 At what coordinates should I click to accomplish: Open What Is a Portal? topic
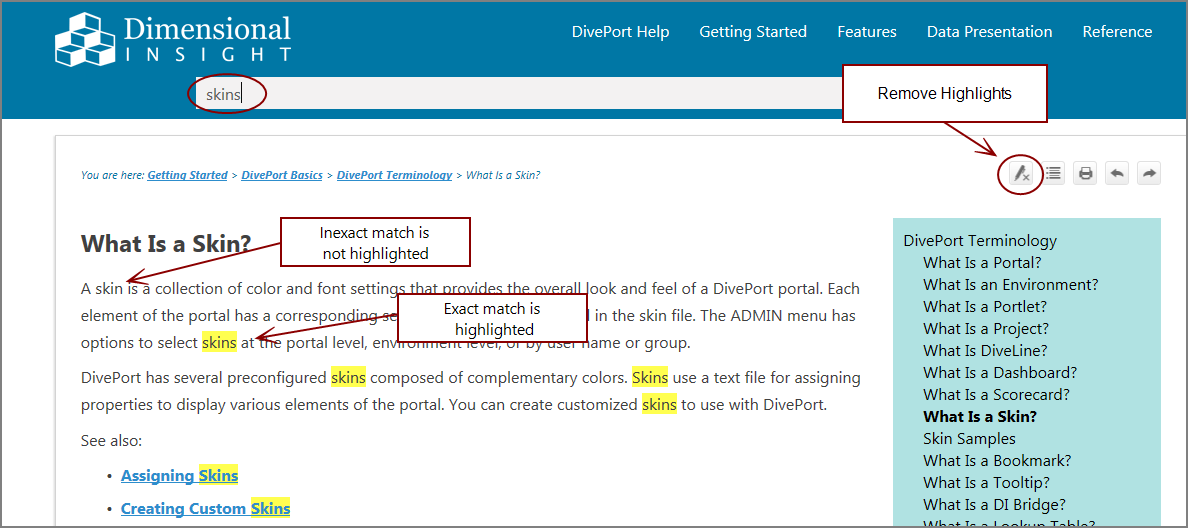(x=982, y=263)
